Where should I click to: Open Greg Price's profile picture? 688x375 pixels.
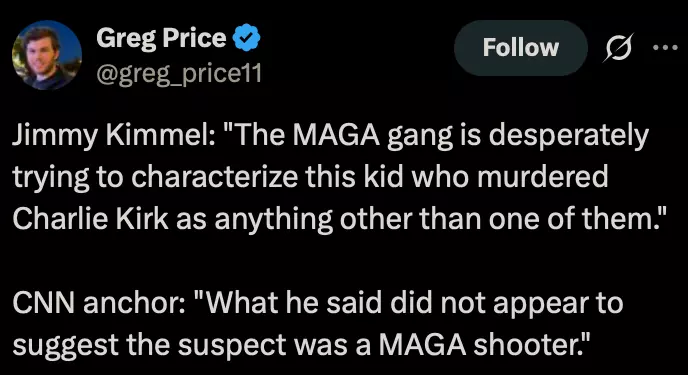[x=47, y=55]
